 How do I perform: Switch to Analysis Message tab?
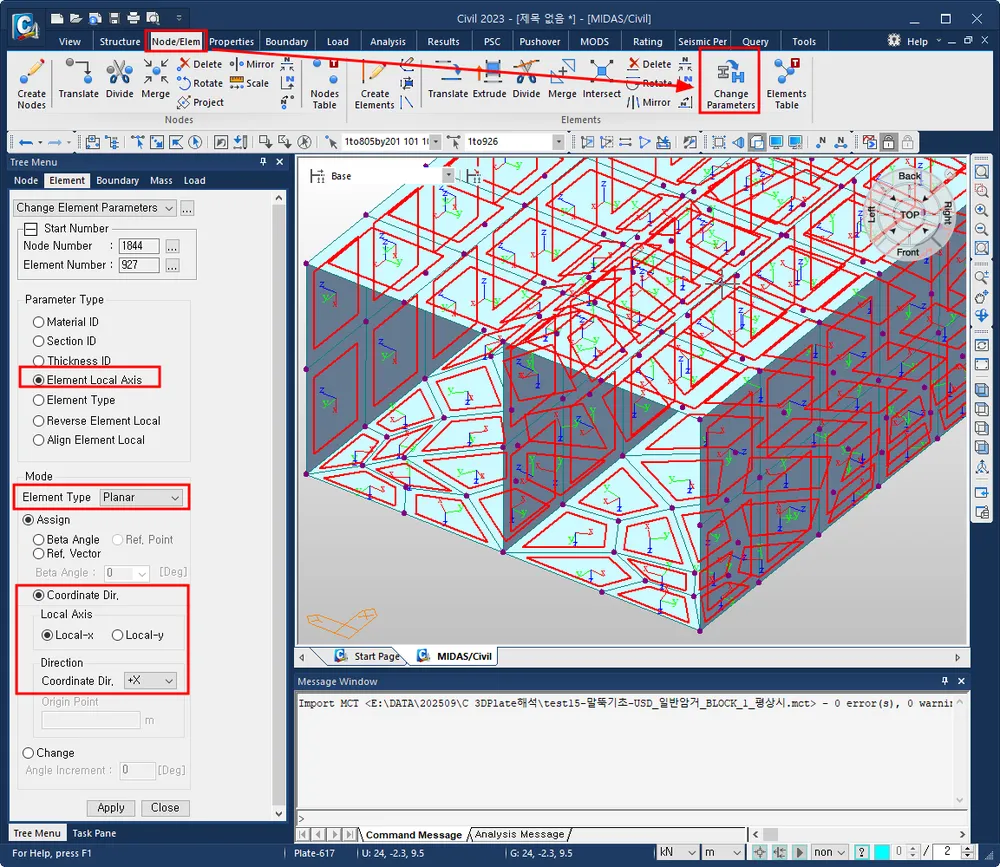[x=519, y=834]
